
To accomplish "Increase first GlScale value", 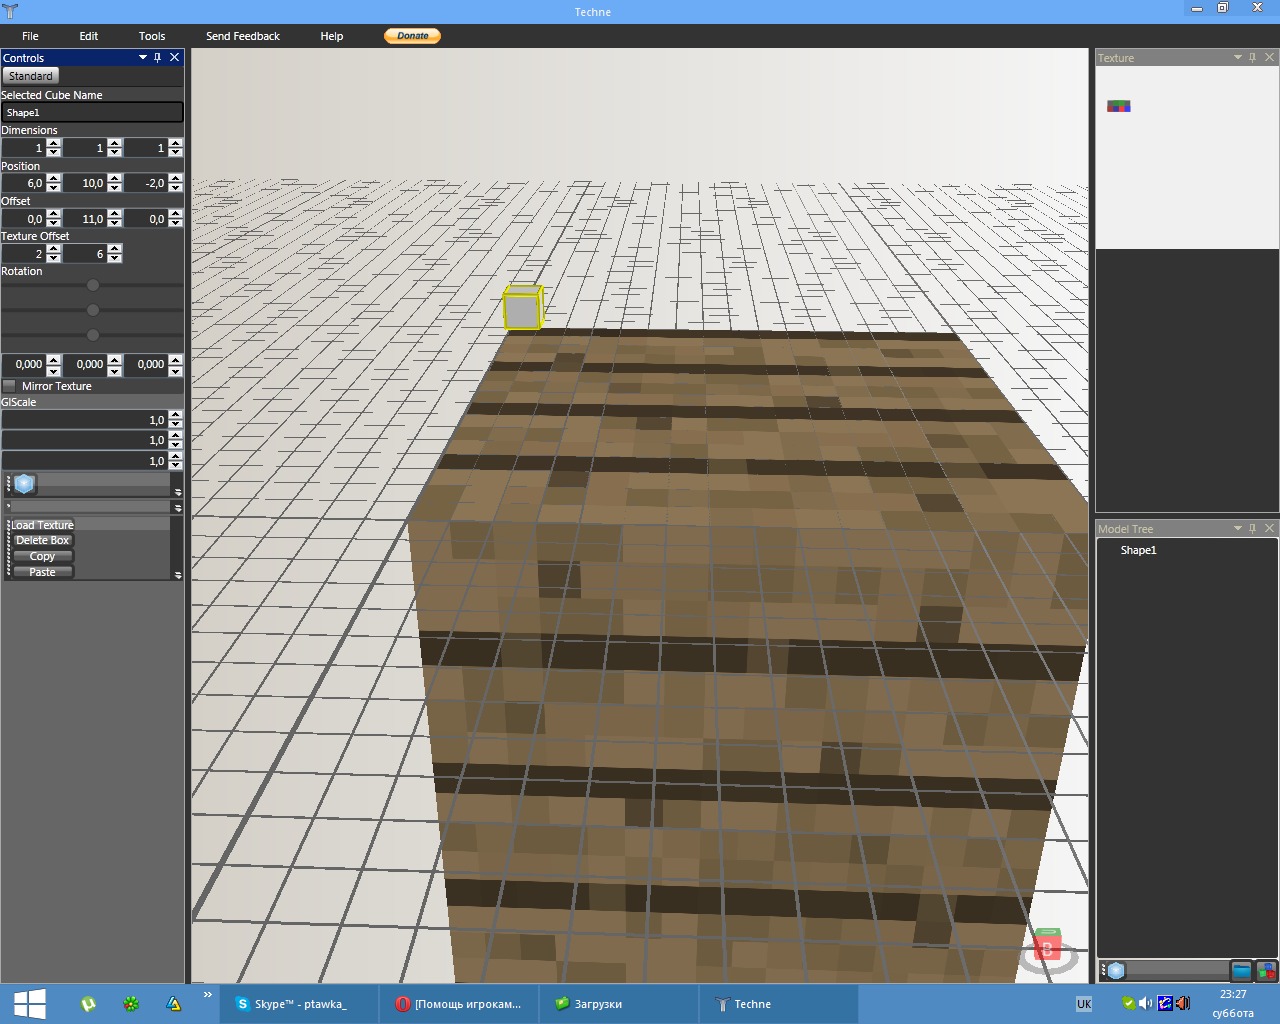I will (x=176, y=415).
